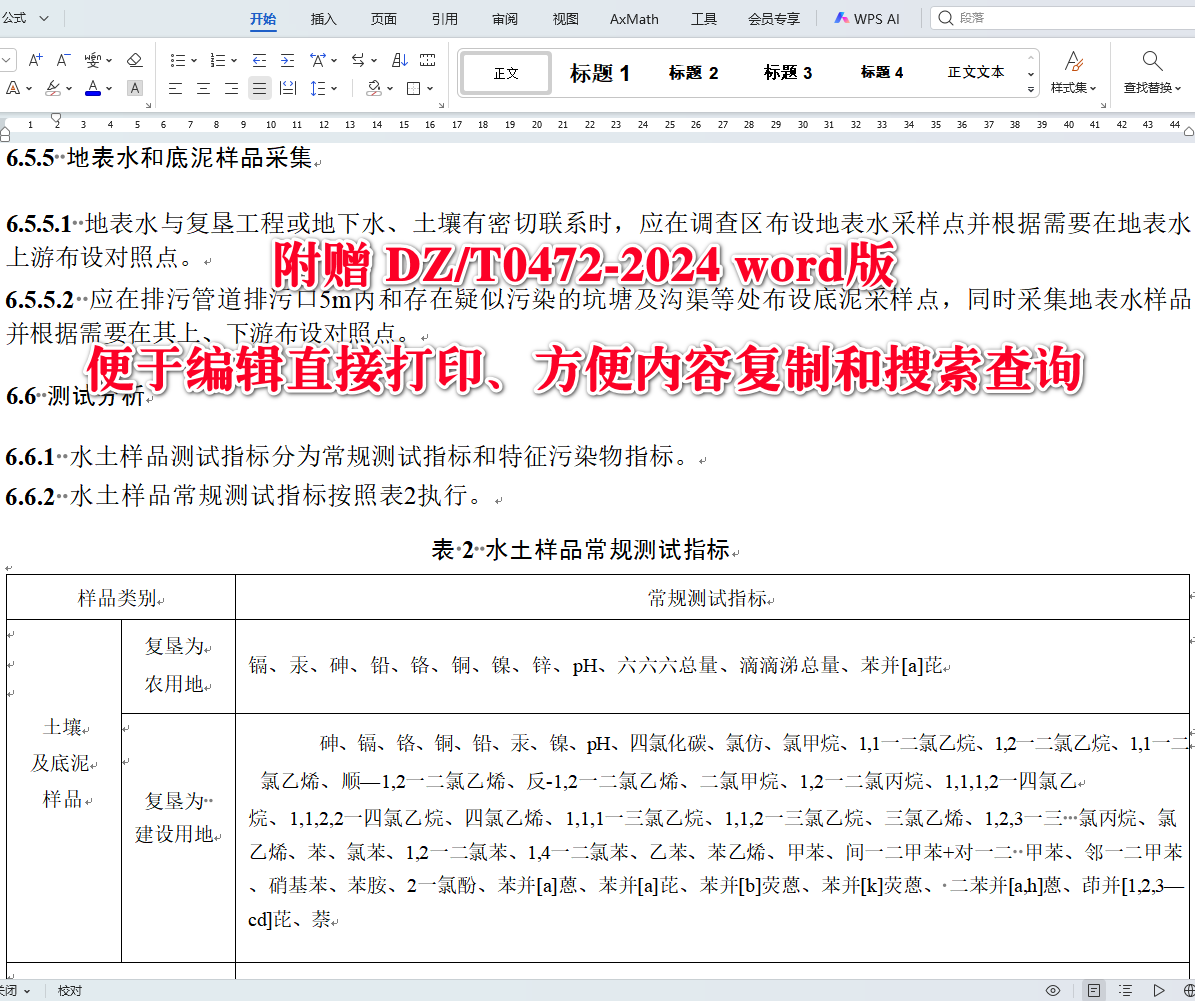Screen dimensions: 1195x1001
Task: Toggle justified alignment in paragraph group
Action: coord(259,89)
